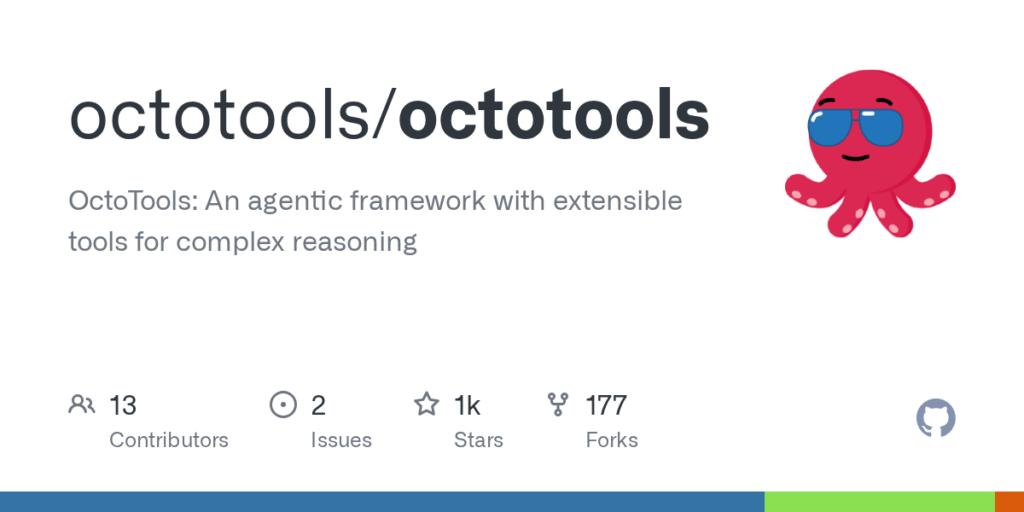1024x512 pixels.
Task: Click the 1k stars count
Action: 468,406
